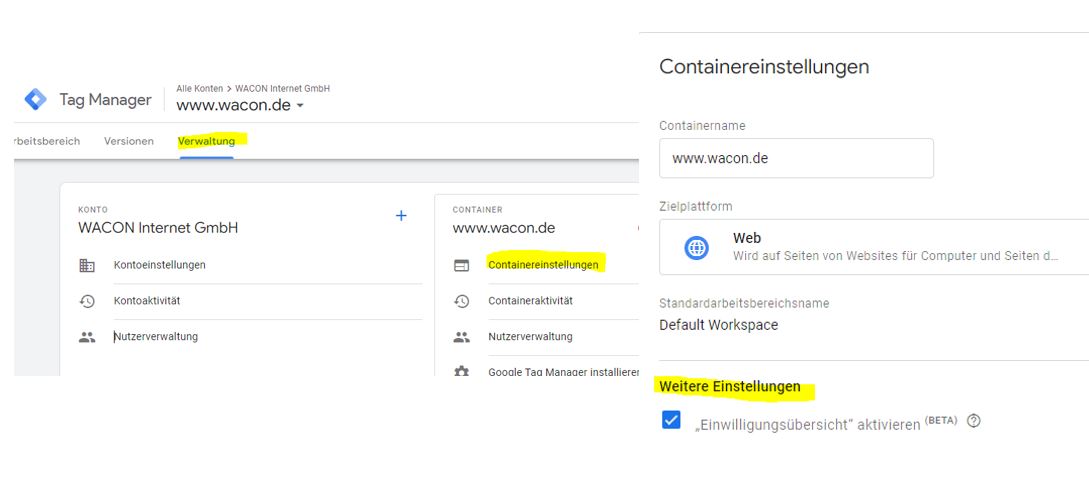Screen dimensions: 1089x482
Task: Click the help icon next to BETA label
Action: click(973, 421)
